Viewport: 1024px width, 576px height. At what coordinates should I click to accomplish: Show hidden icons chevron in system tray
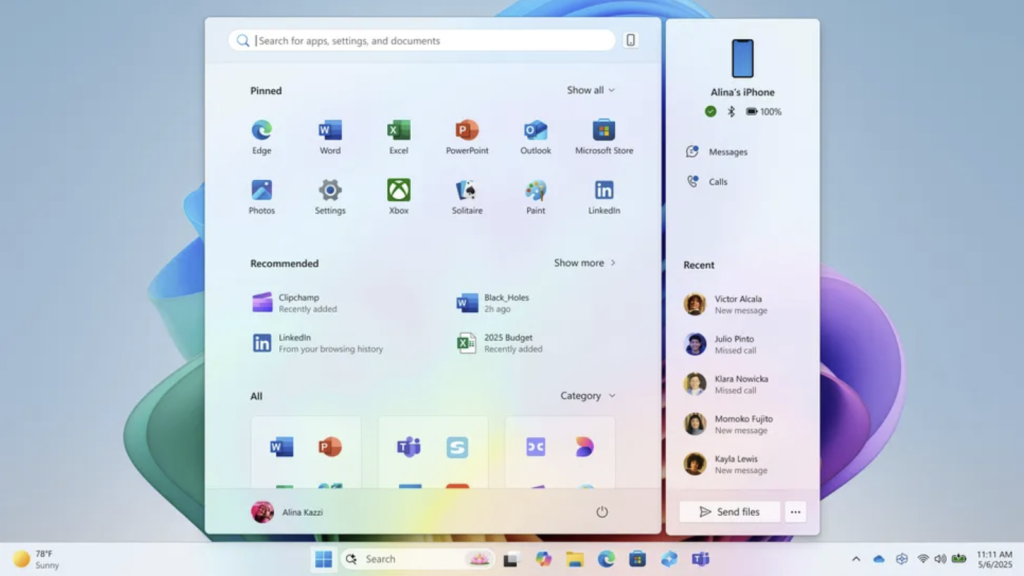[856, 559]
